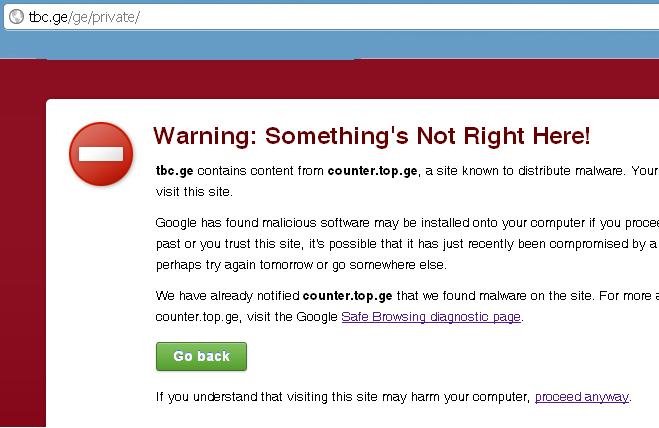Click the dark red page background
The image size is (659, 428).
22,250
